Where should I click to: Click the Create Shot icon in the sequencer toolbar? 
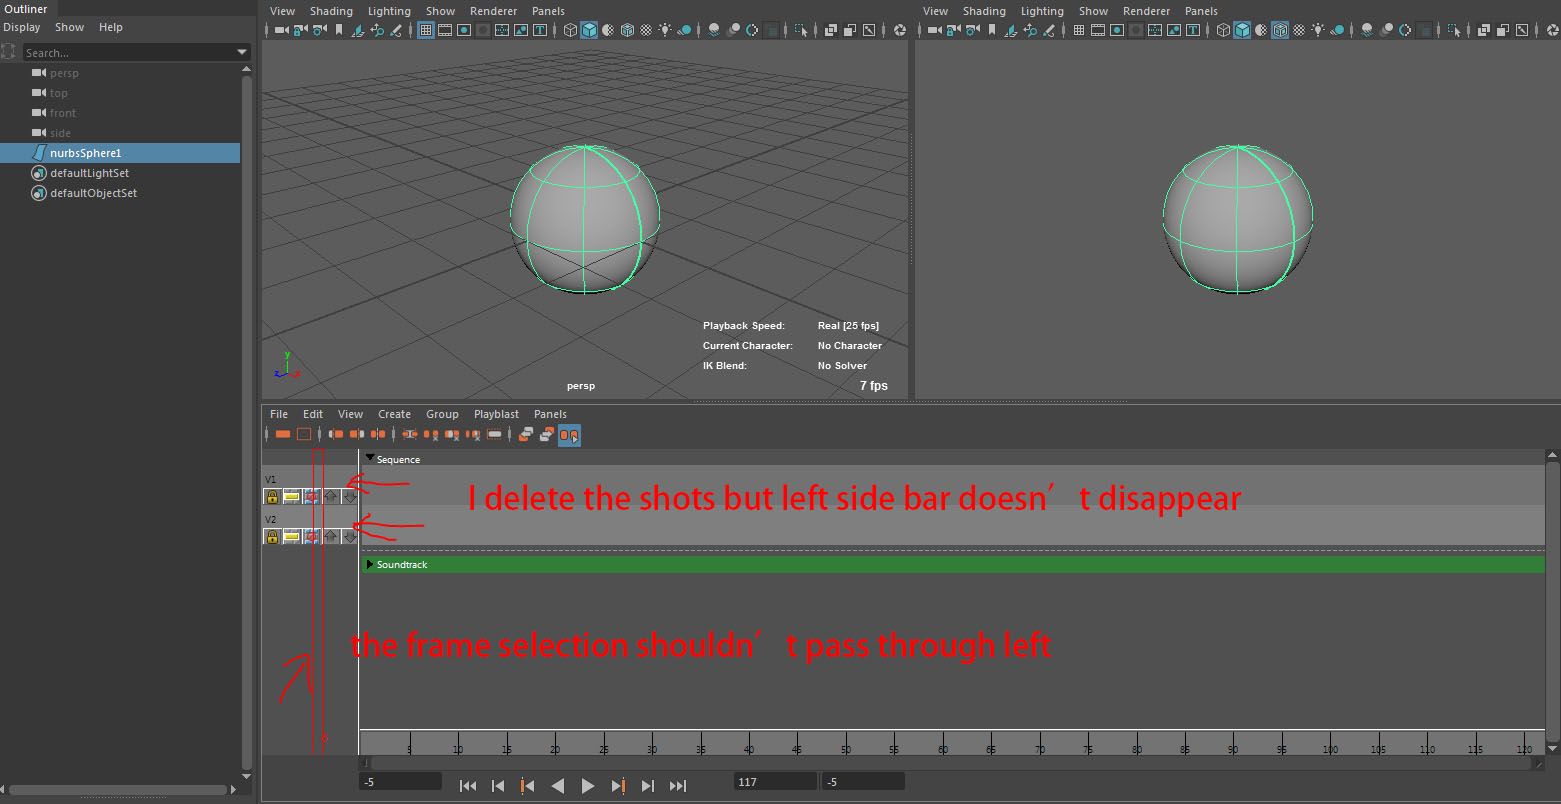[284, 434]
